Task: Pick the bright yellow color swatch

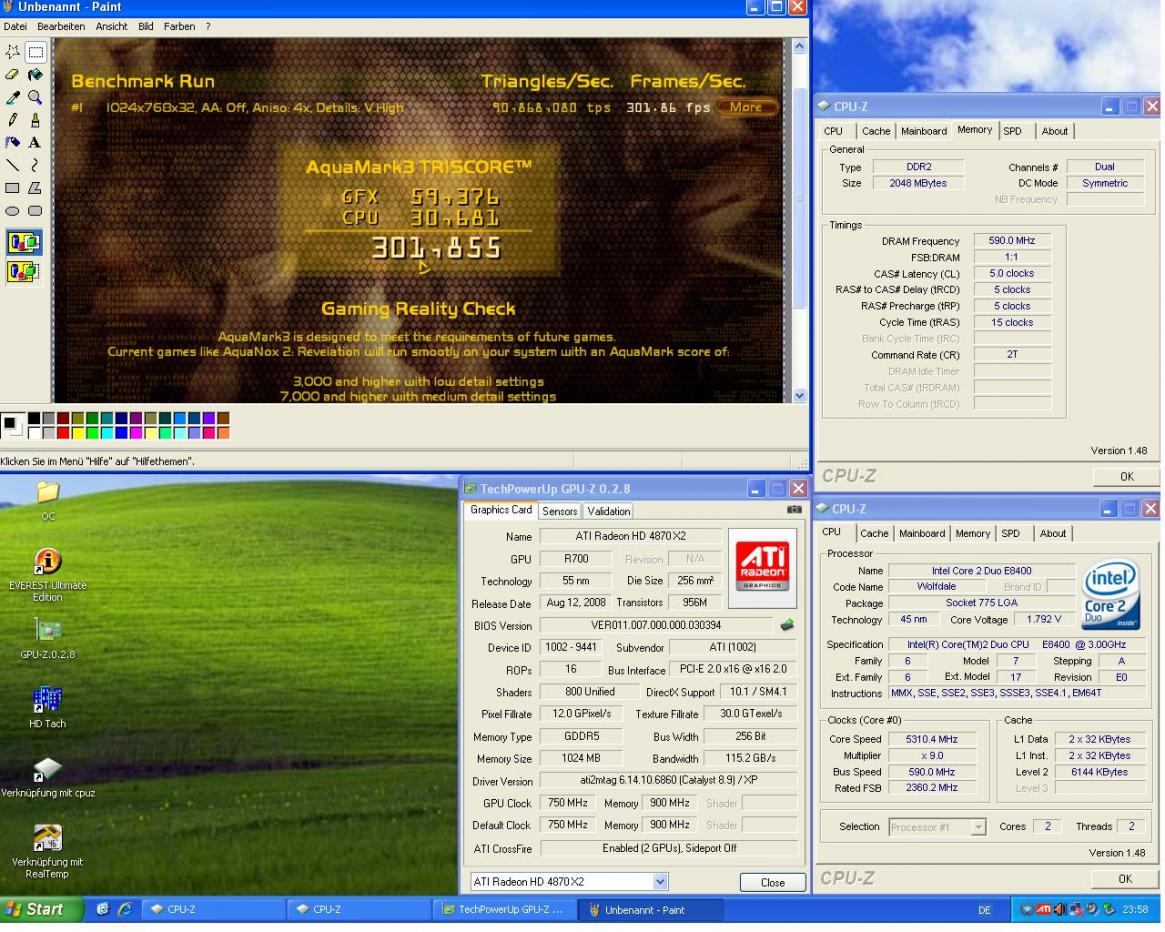Action: pos(77,433)
